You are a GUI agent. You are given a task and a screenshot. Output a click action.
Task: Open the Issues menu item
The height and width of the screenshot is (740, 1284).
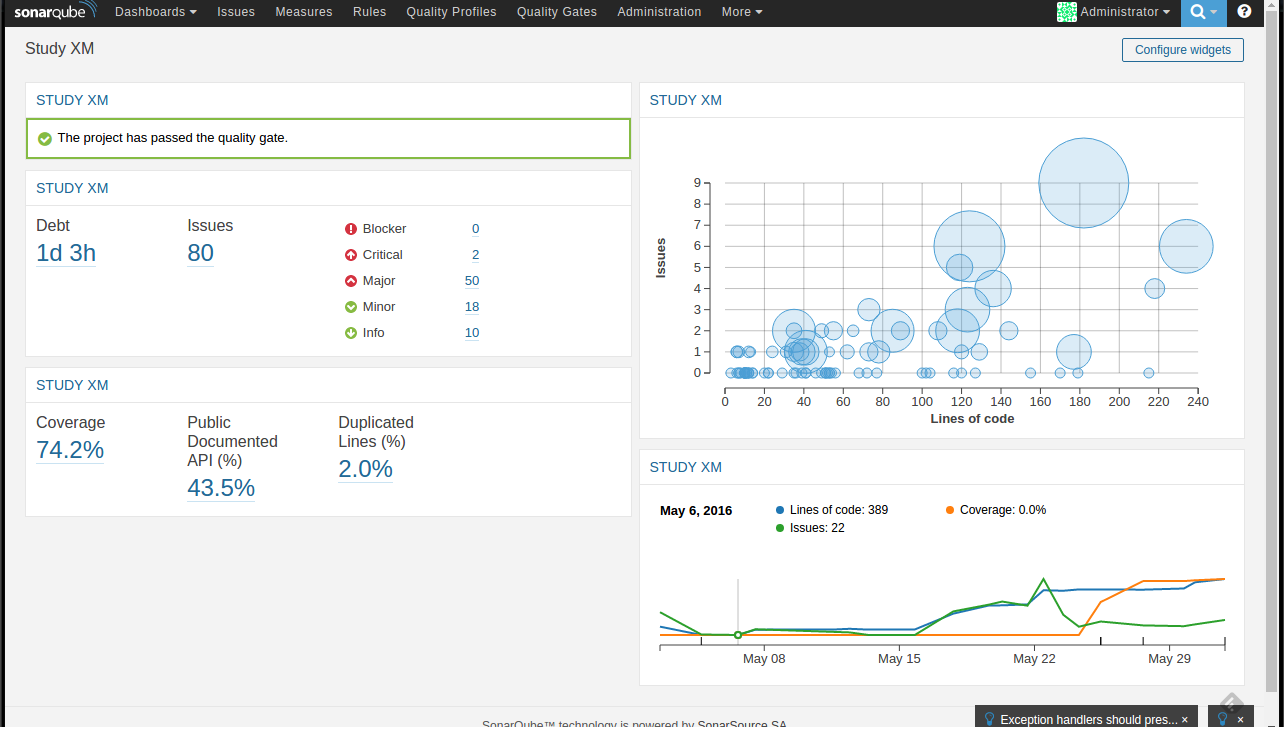(x=236, y=12)
